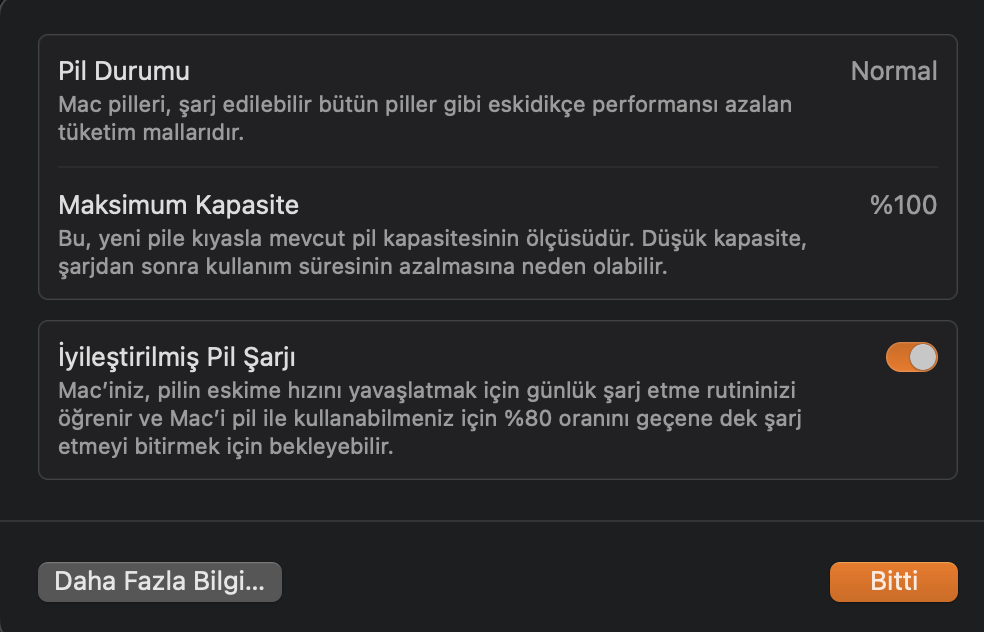Click the %100 capacity value
This screenshot has width=984, height=632.
pos(903,205)
